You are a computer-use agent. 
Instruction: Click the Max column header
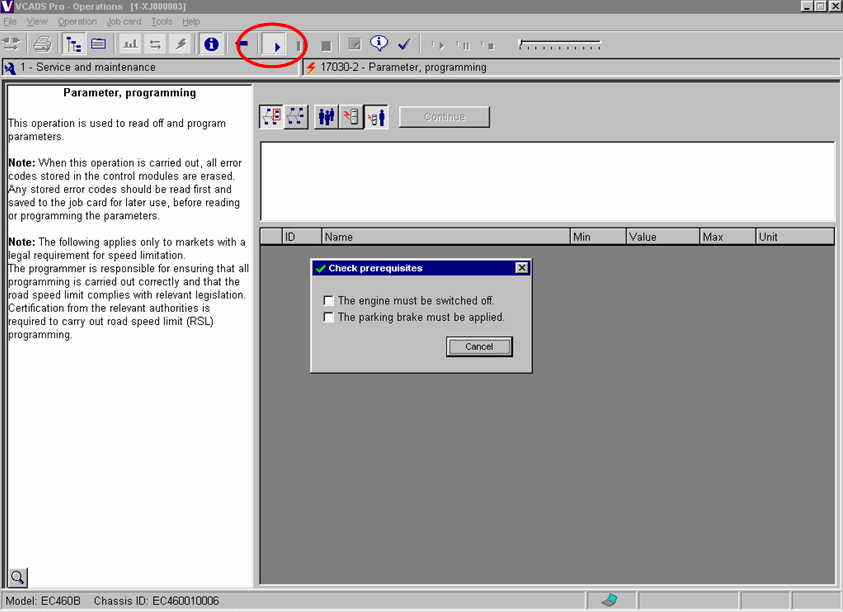tap(727, 237)
